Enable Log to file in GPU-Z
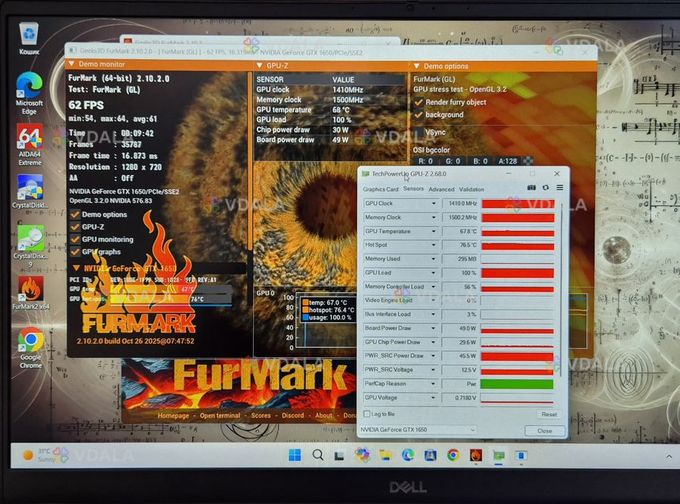Viewport: 680px width, 504px height. click(x=367, y=414)
